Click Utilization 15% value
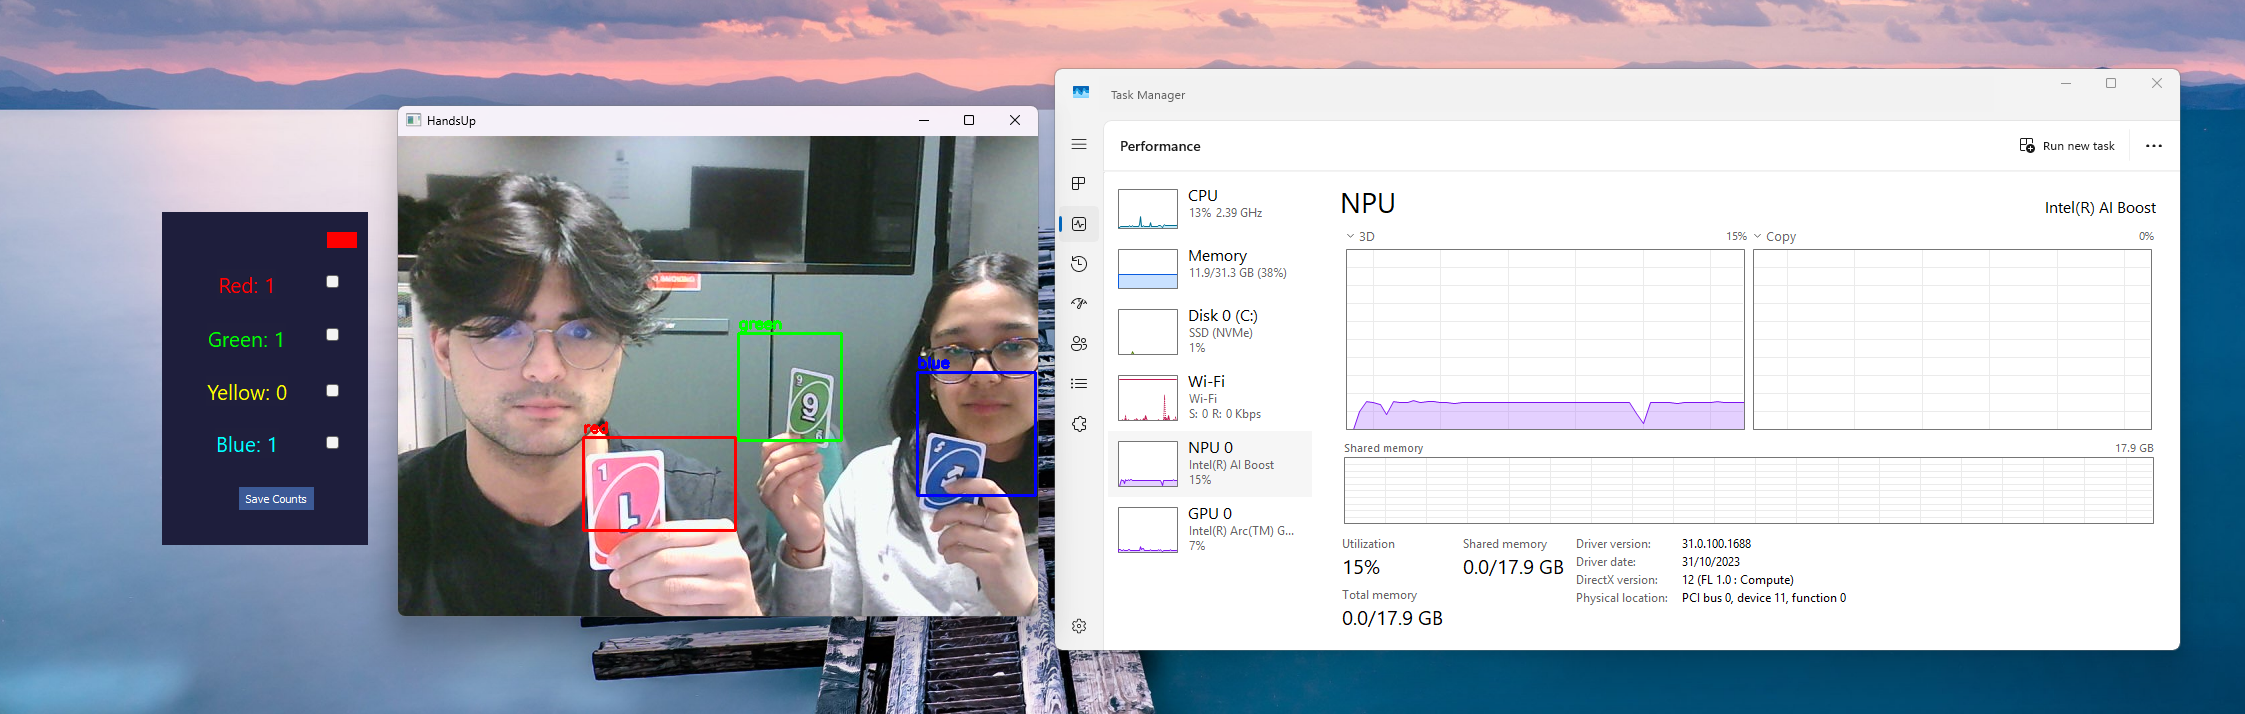 click(1361, 568)
